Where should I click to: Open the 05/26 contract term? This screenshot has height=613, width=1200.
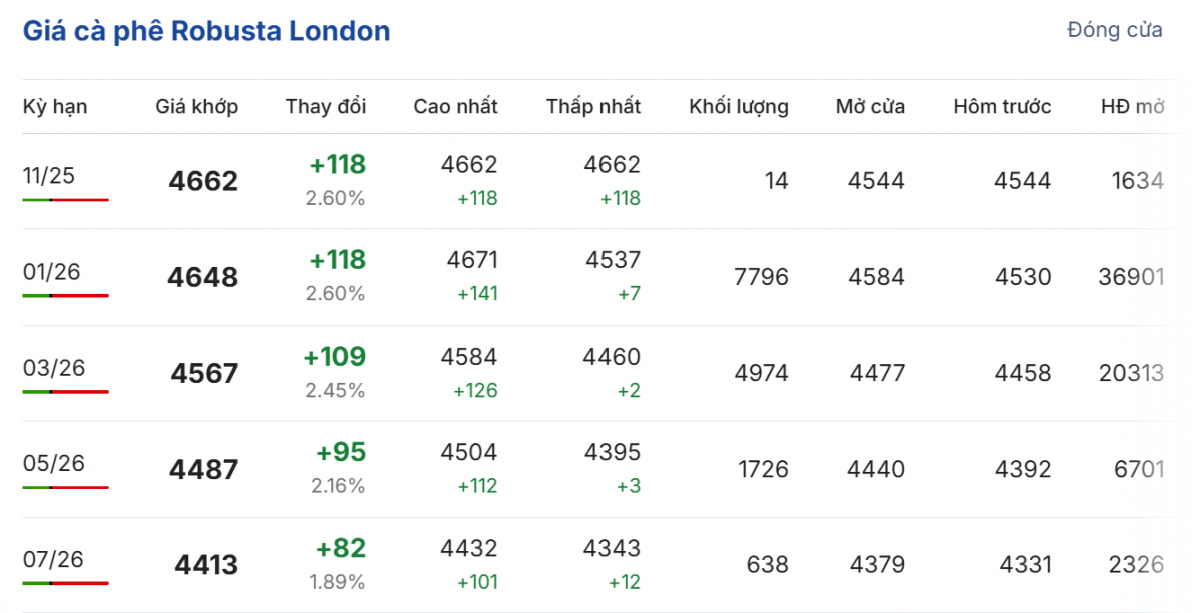click(54, 464)
